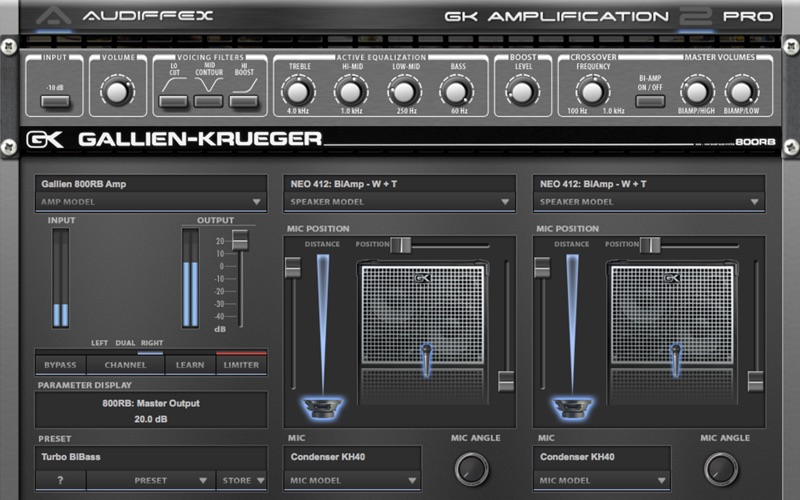Viewport: 800px width, 500px height.
Task: Adjust the Treble 4.0 kHz knob
Action: [x=298, y=92]
